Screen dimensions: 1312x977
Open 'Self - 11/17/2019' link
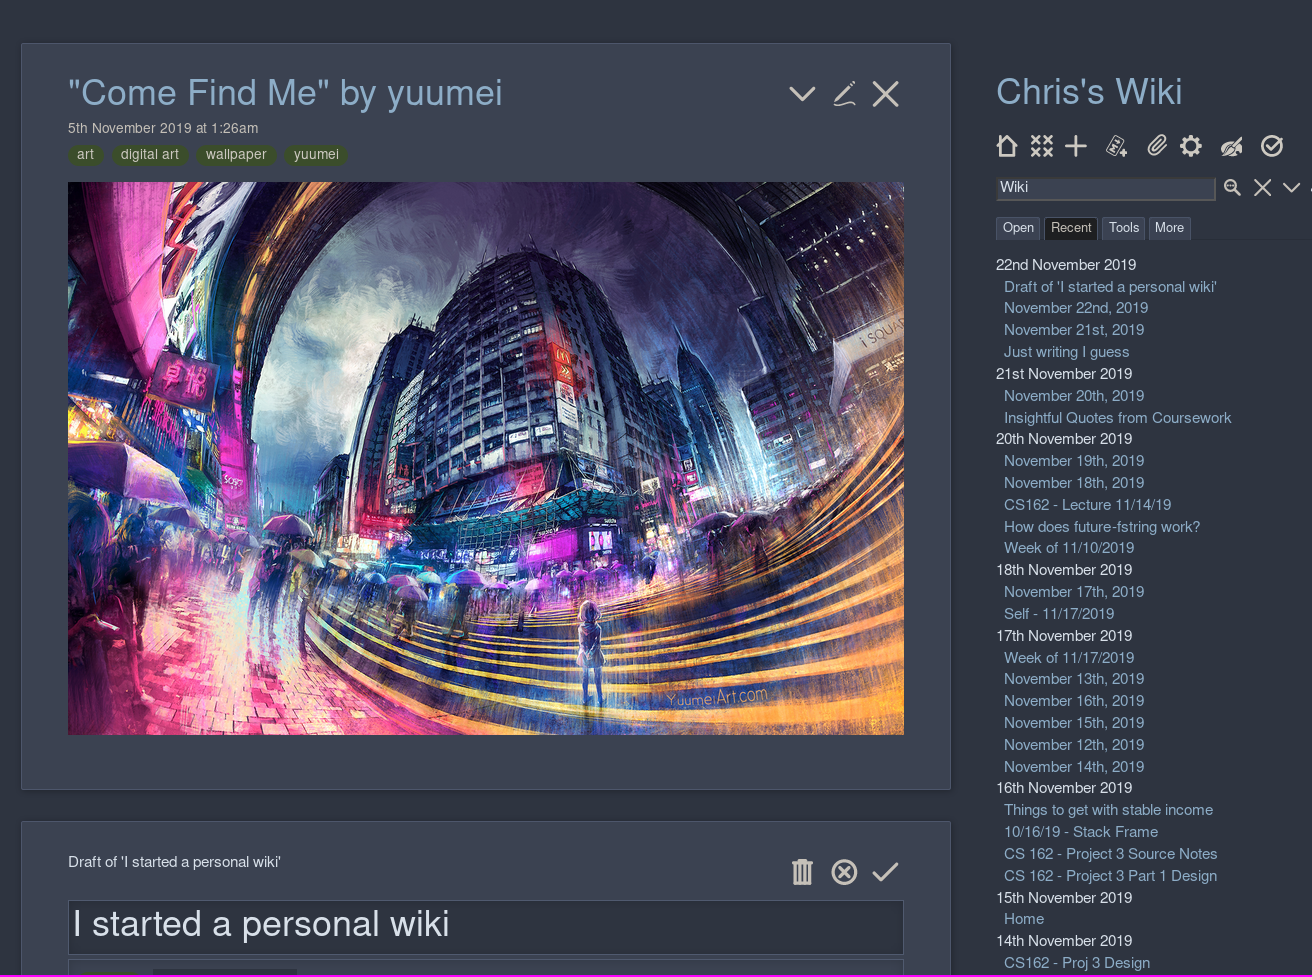1059,614
